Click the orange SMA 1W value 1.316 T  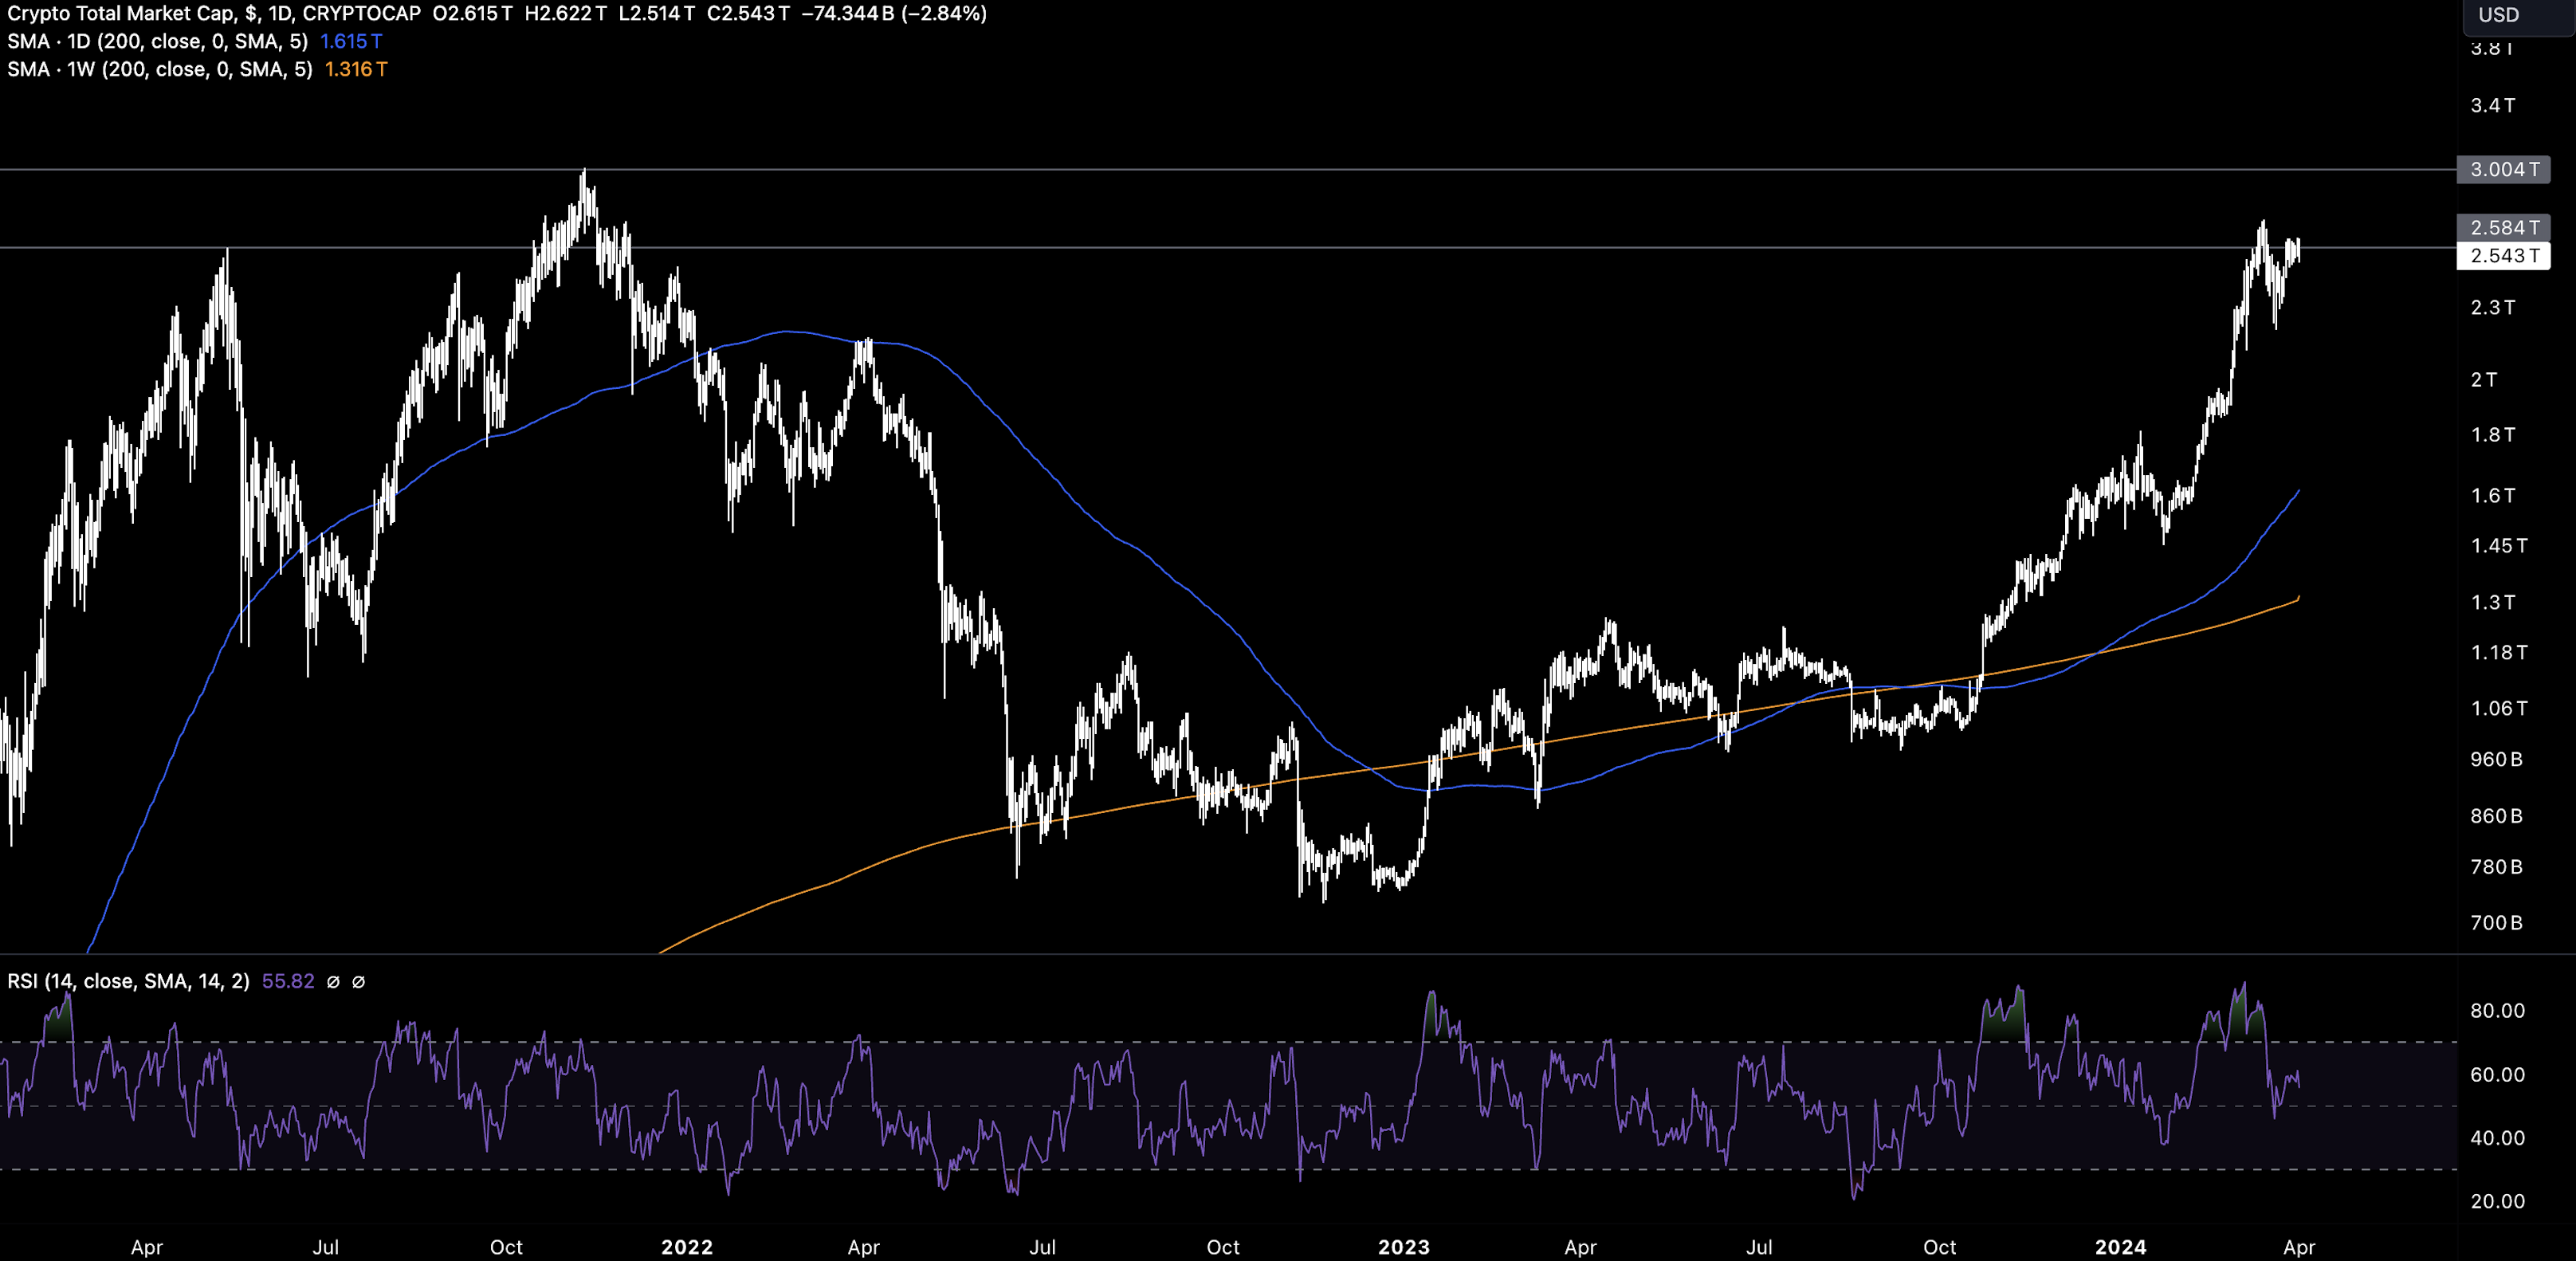(x=355, y=69)
